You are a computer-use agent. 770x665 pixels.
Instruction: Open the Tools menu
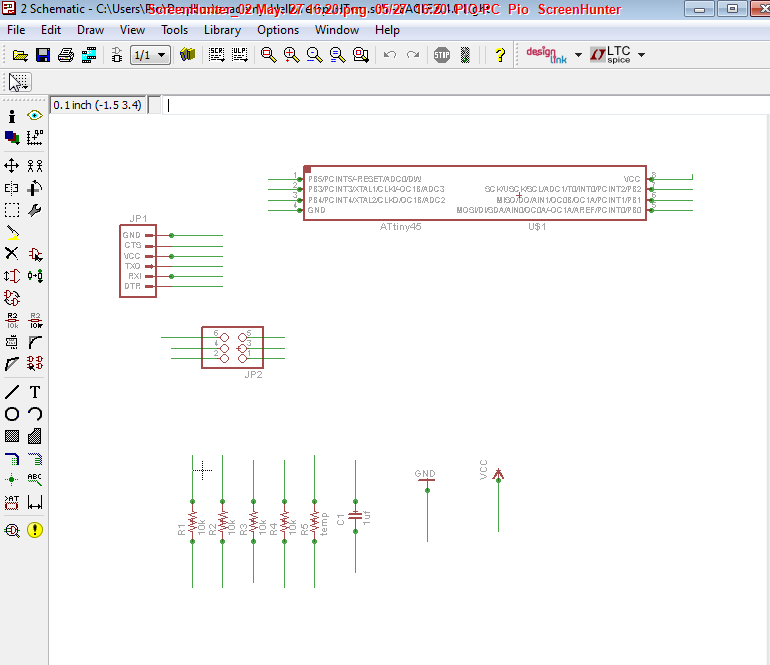pos(174,30)
